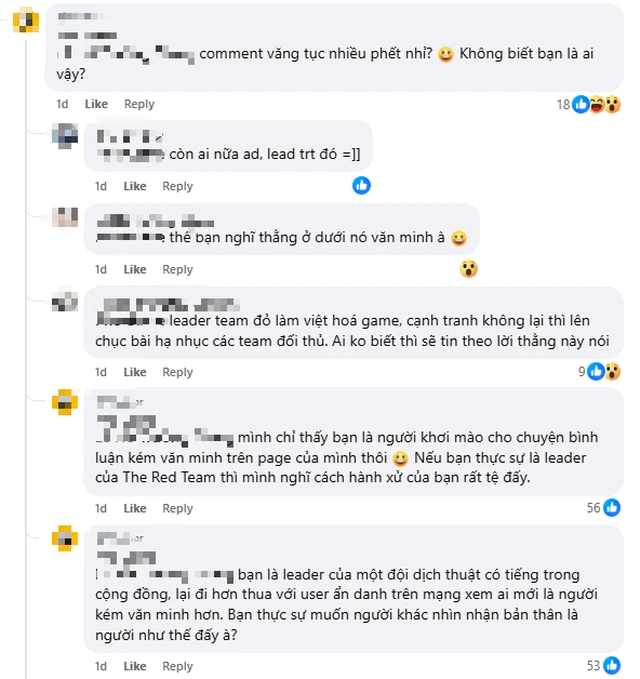Open like reaction beside count 9
The height and width of the screenshot is (679, 640).
coord(596,372)
